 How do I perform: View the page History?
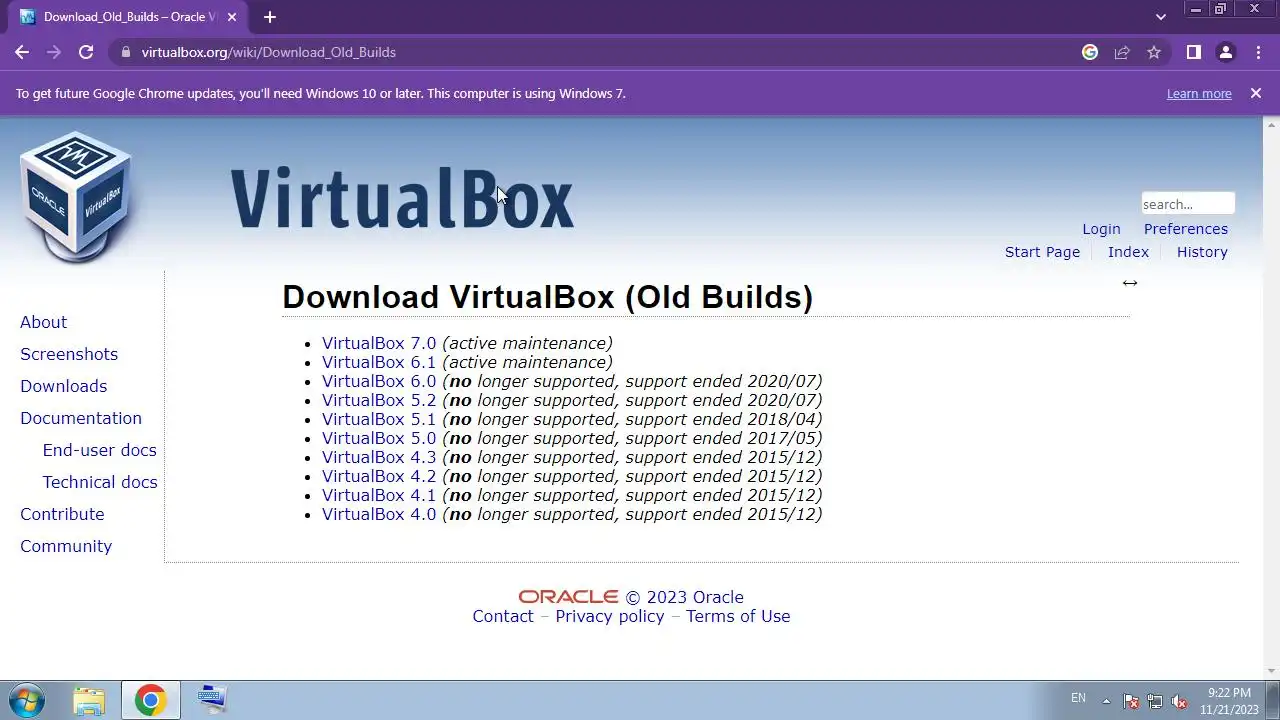(x=1202, y=252)
